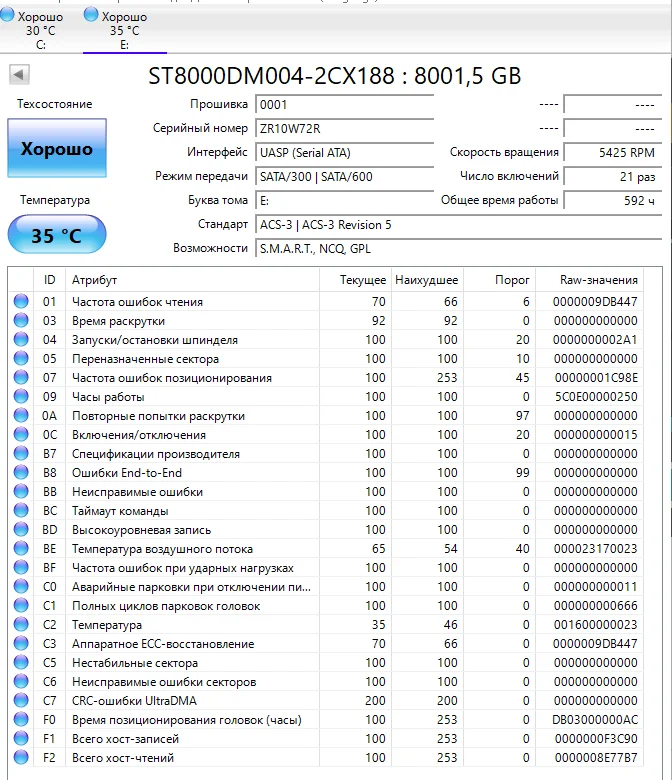Viewport: 672px width, 780px height.
Task: Click the transfer mode field SATA/300 | SATA/600
Action: click(344, 177)
